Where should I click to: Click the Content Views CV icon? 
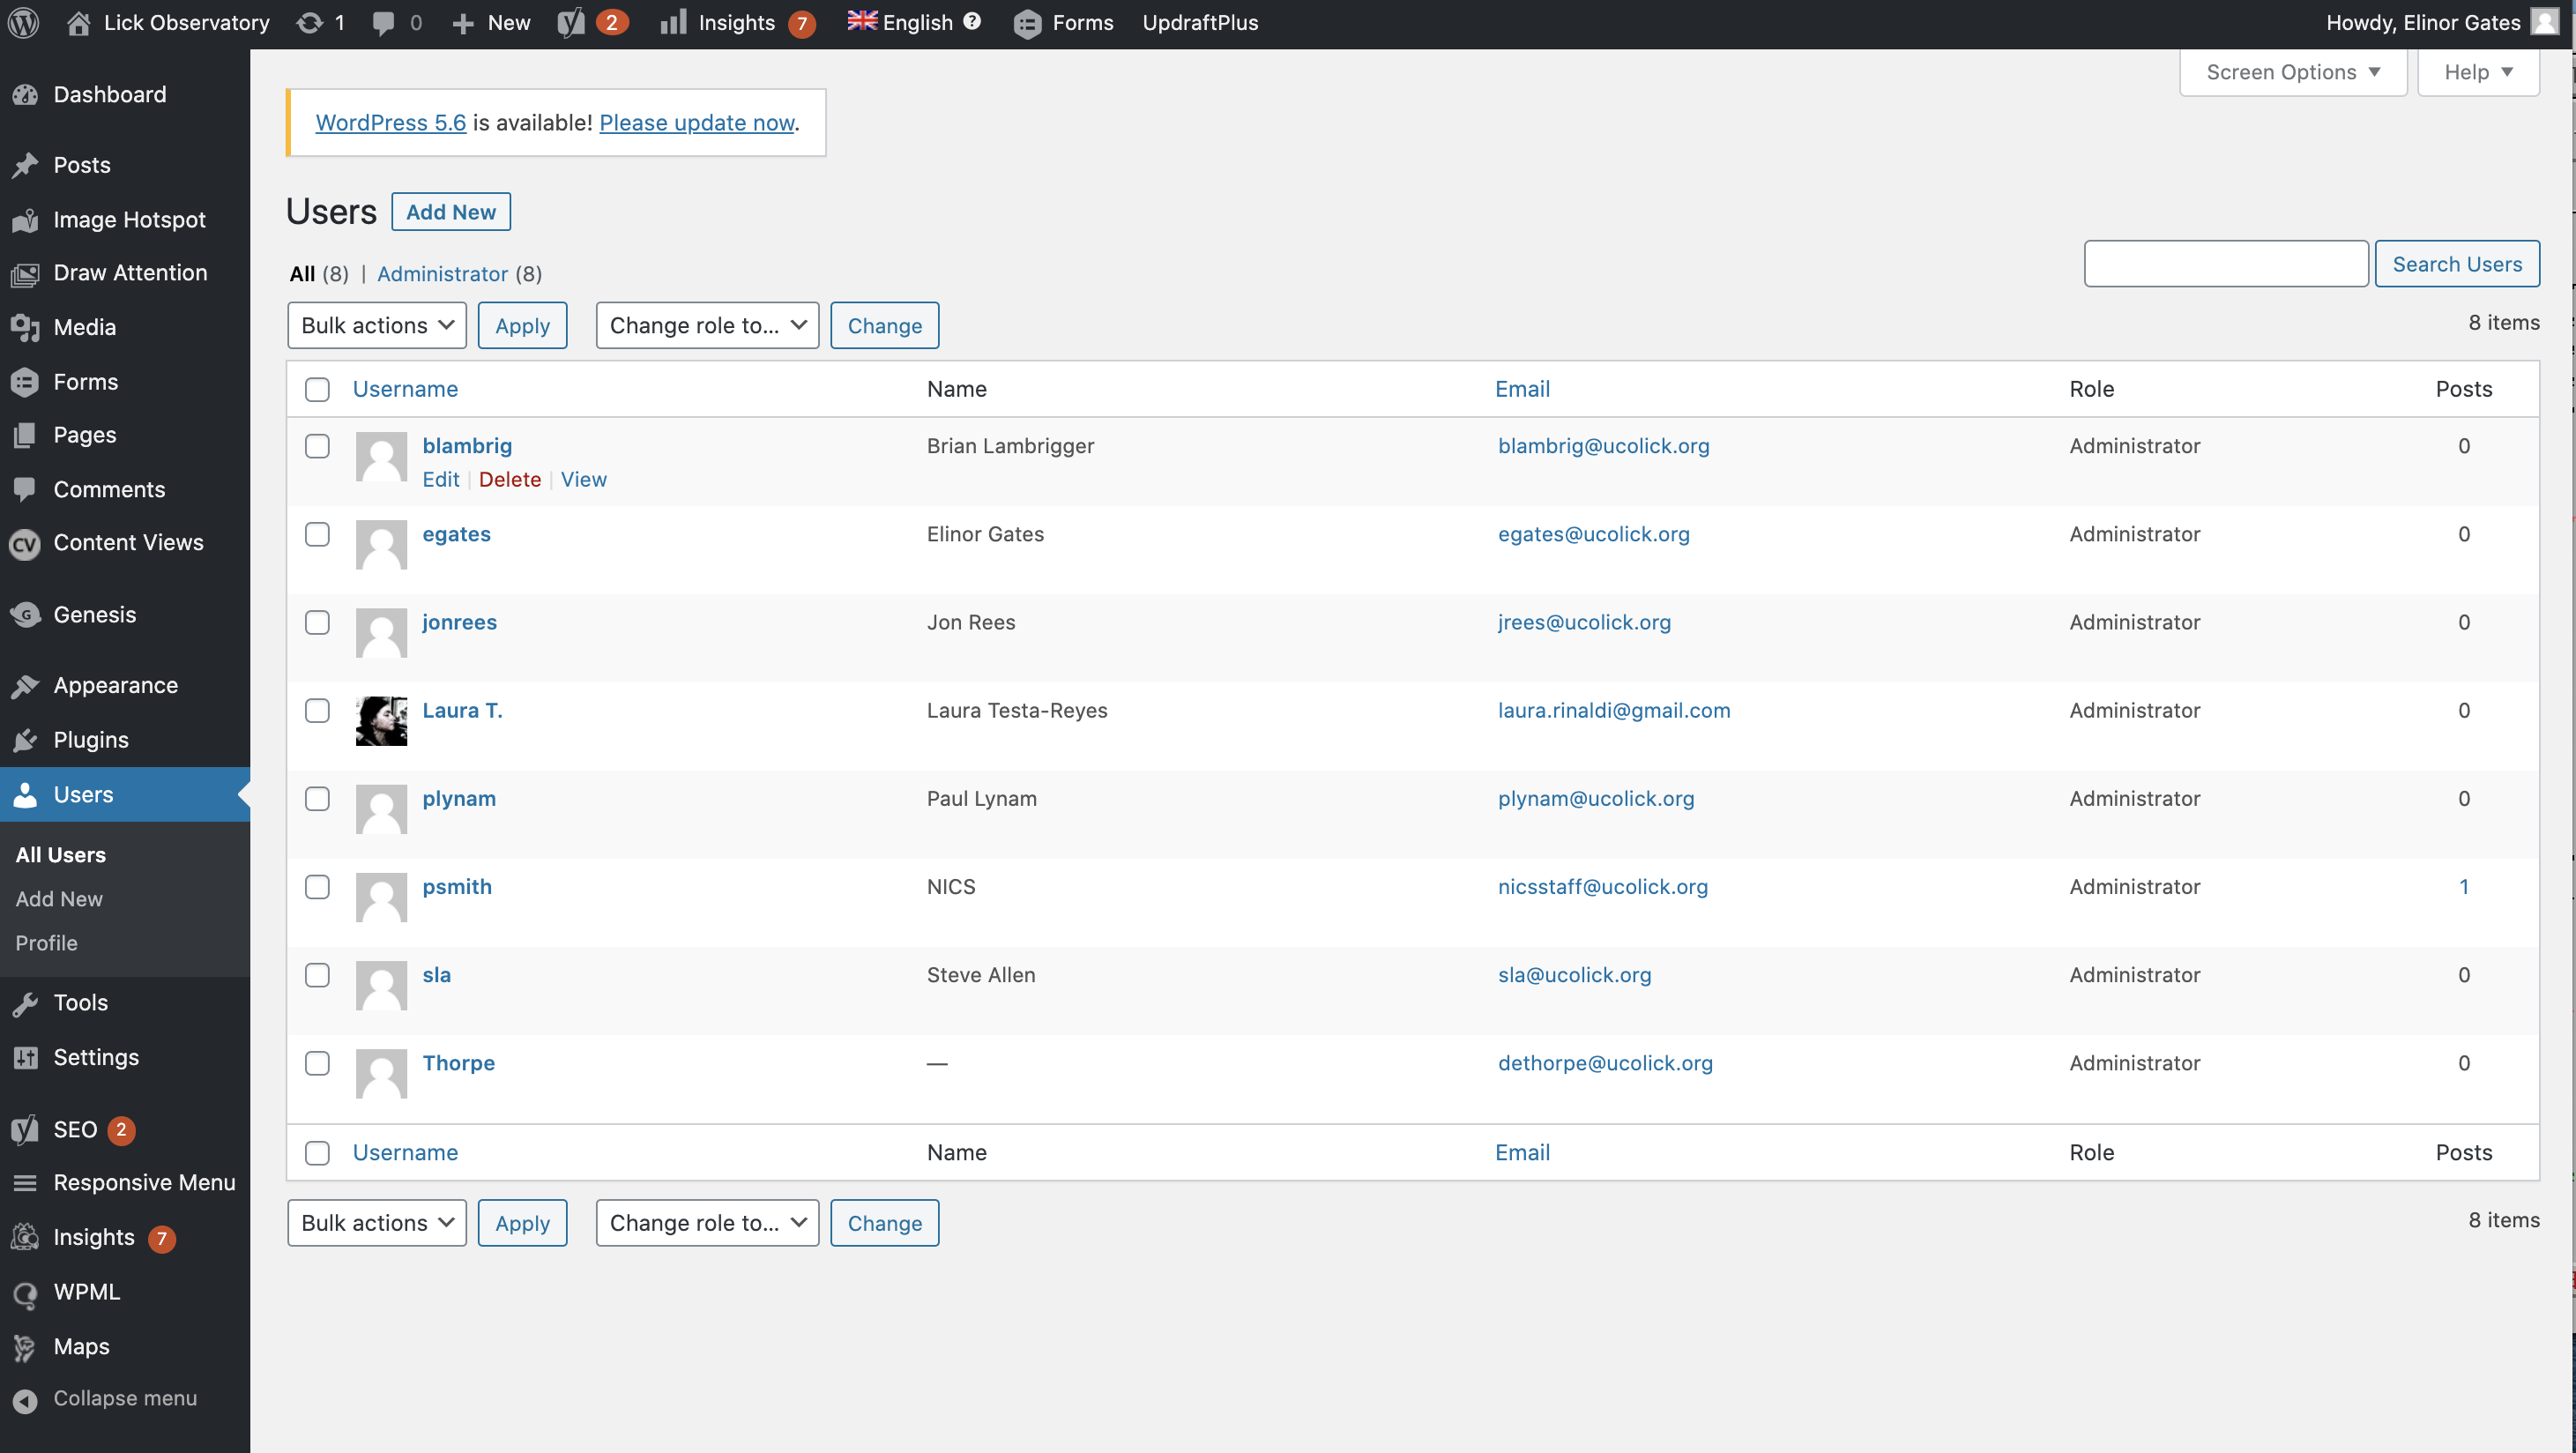[25, 543]
